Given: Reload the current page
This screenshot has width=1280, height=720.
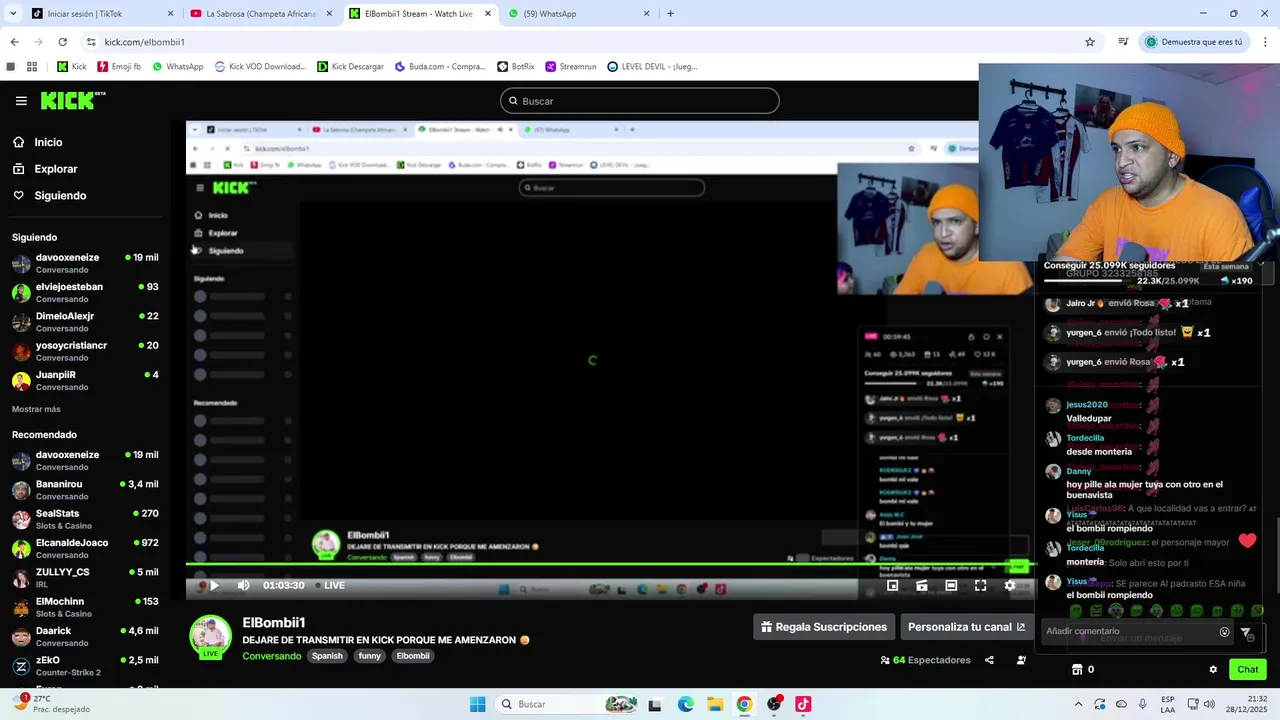Looking at the screenshot, I should [x=62, y=42].
